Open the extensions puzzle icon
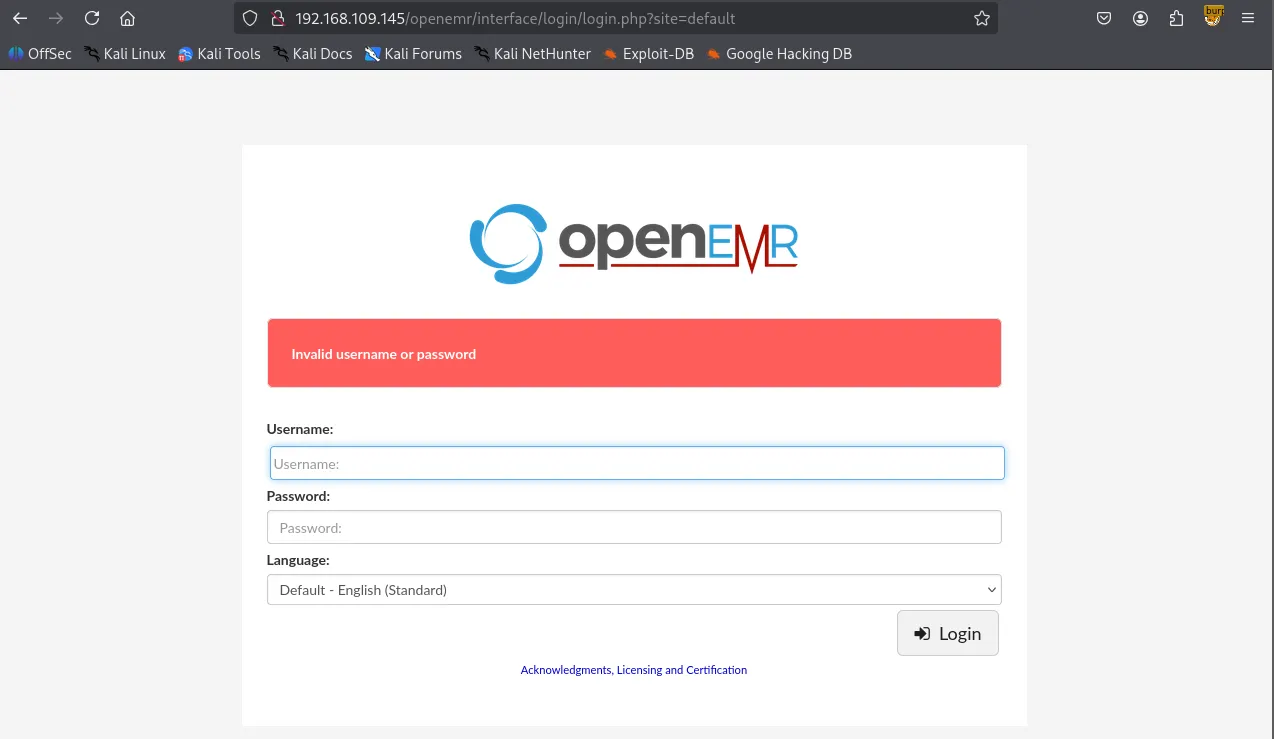The width and height of the screenshot is (1274, 739). click(1176, 18)
